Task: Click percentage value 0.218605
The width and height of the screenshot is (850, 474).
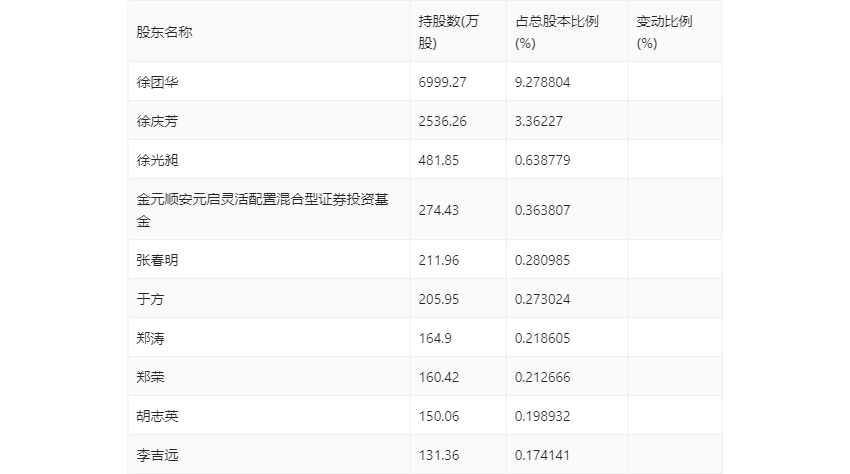Action: [x=543, y=338]
